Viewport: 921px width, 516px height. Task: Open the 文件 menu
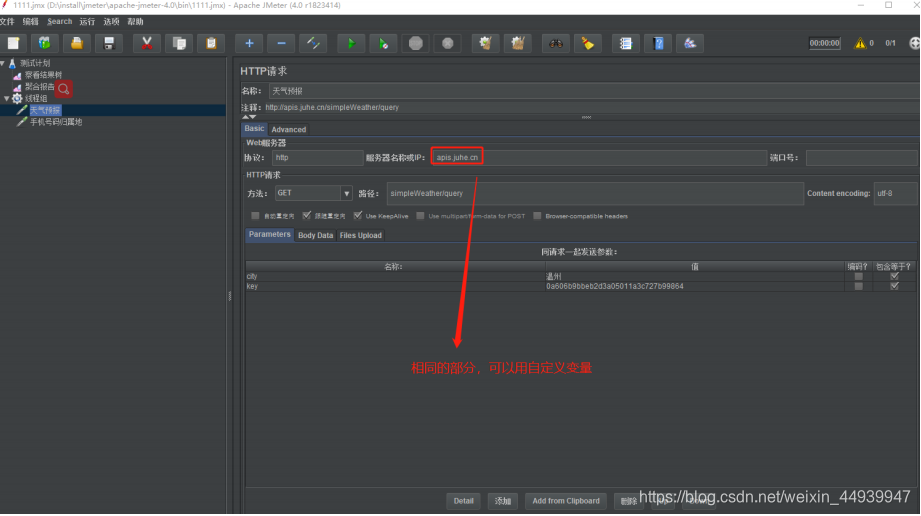[x=7, y=22]
